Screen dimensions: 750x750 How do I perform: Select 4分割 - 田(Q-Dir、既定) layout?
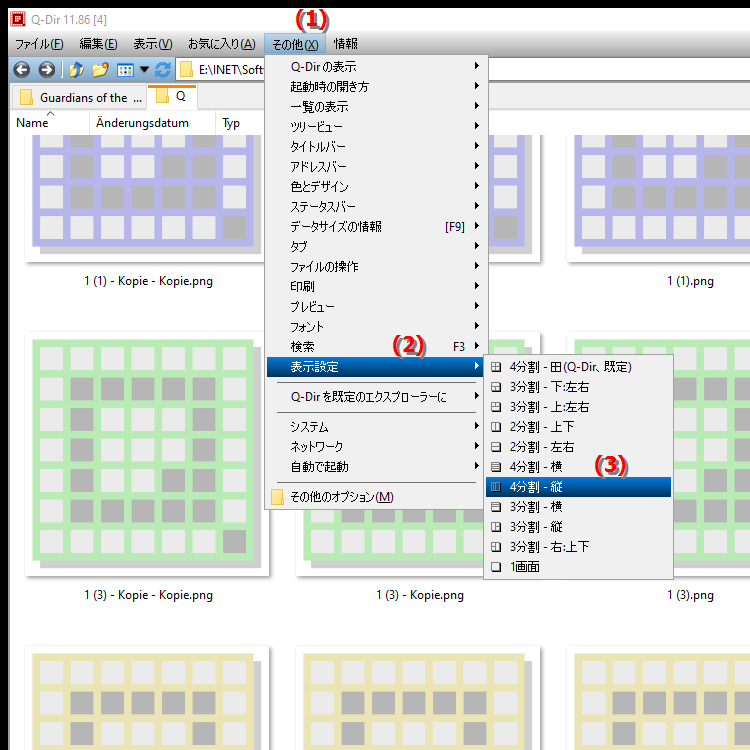[578, 367]
